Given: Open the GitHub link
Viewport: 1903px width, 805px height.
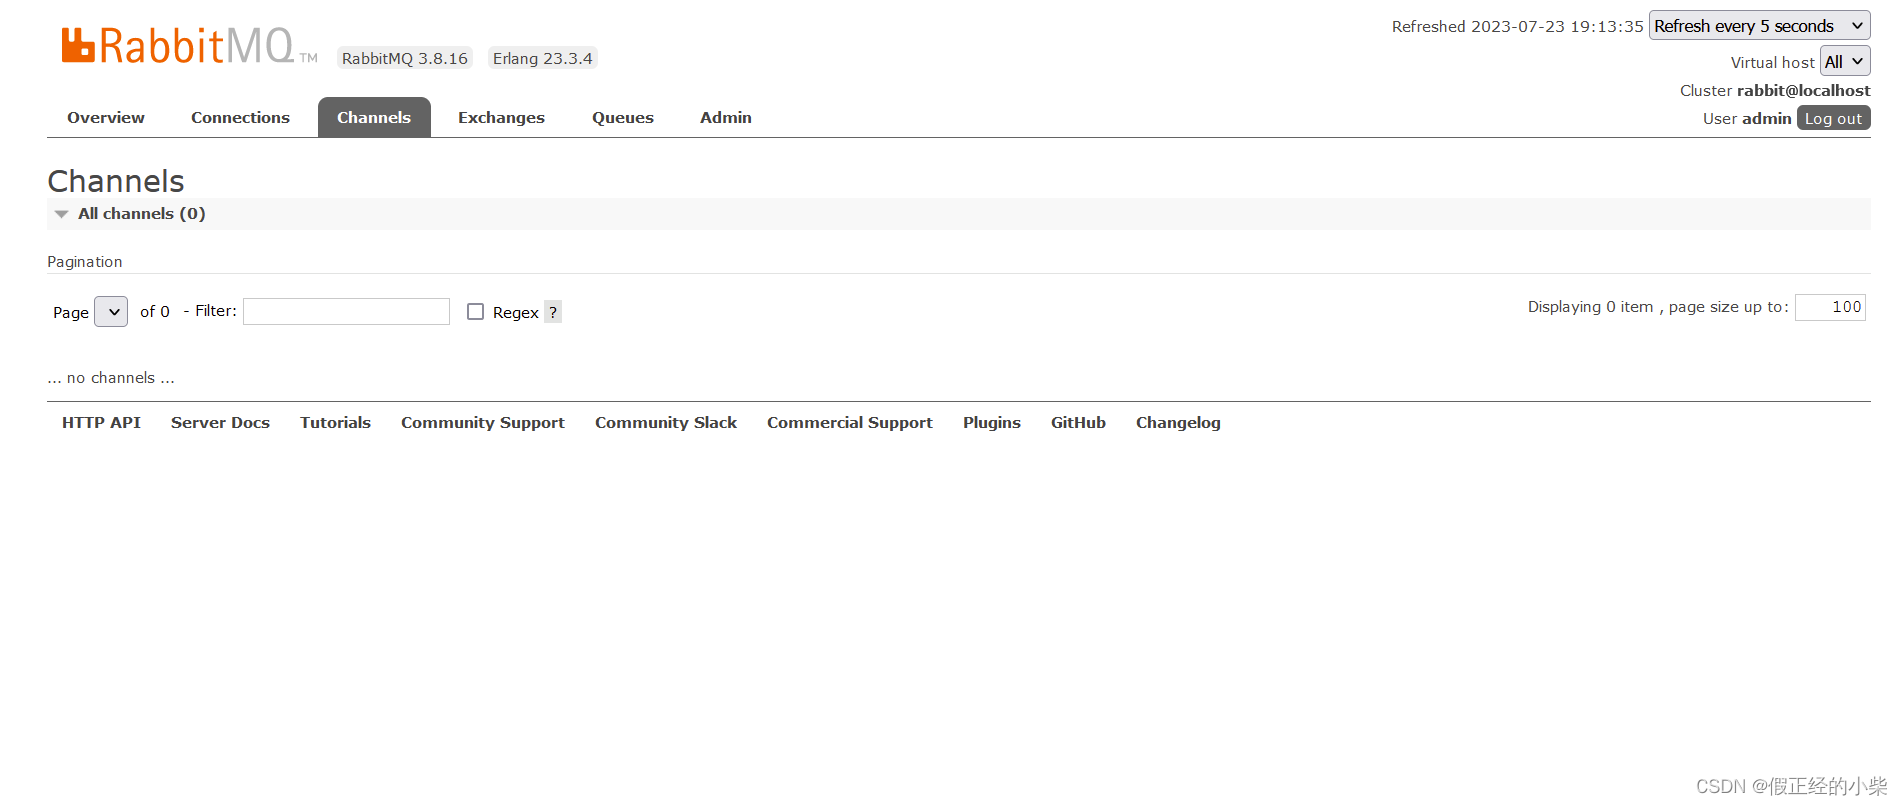Looking at the screenshot, I should click(x=1078, y=422).
